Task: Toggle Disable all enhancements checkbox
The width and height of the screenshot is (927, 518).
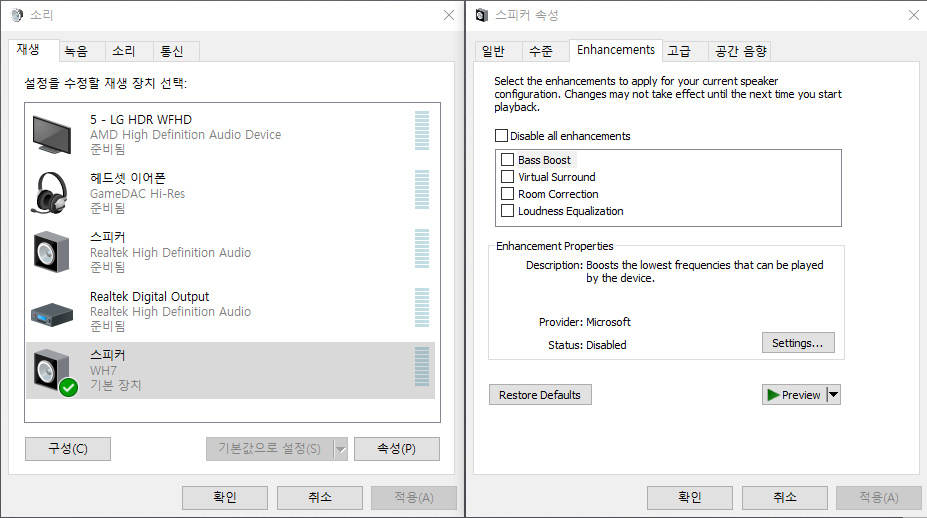Action: click(x=501, y=135)
